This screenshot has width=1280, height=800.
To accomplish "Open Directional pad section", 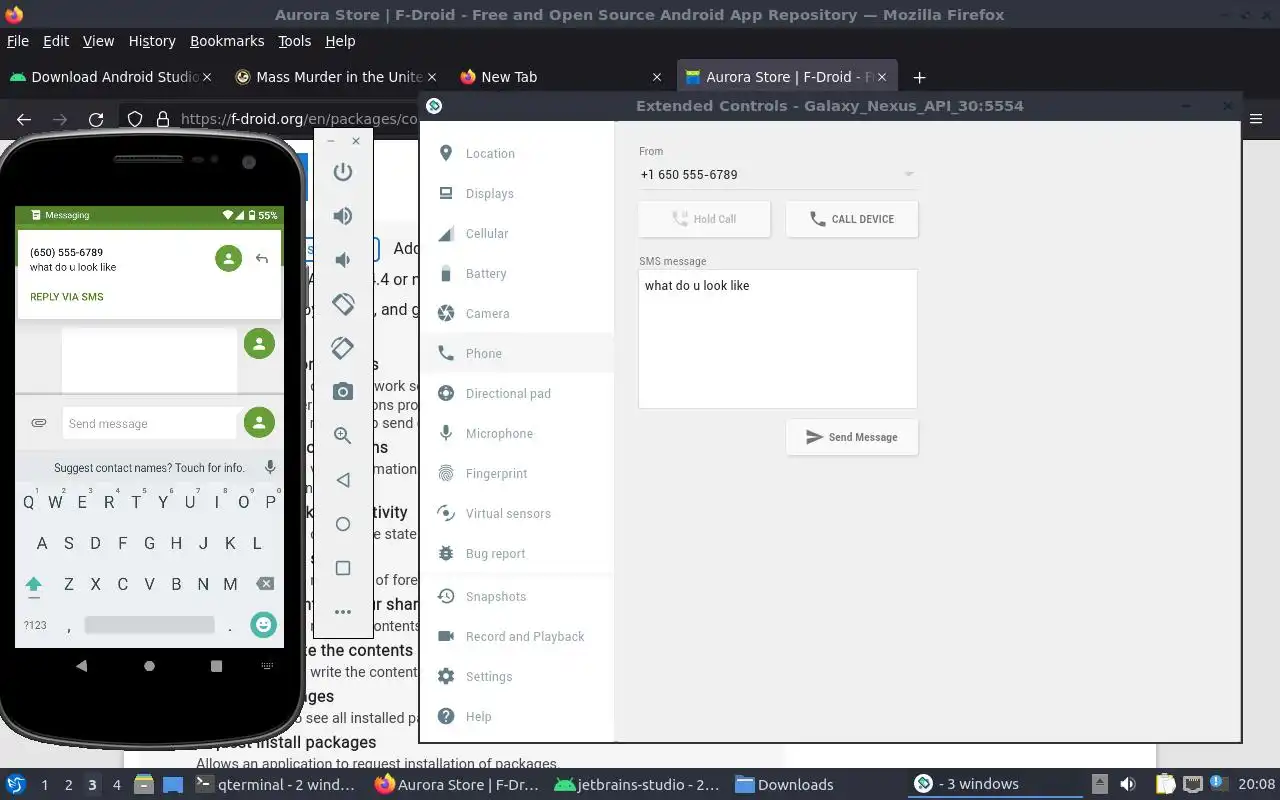I will (x=517, y=393).
